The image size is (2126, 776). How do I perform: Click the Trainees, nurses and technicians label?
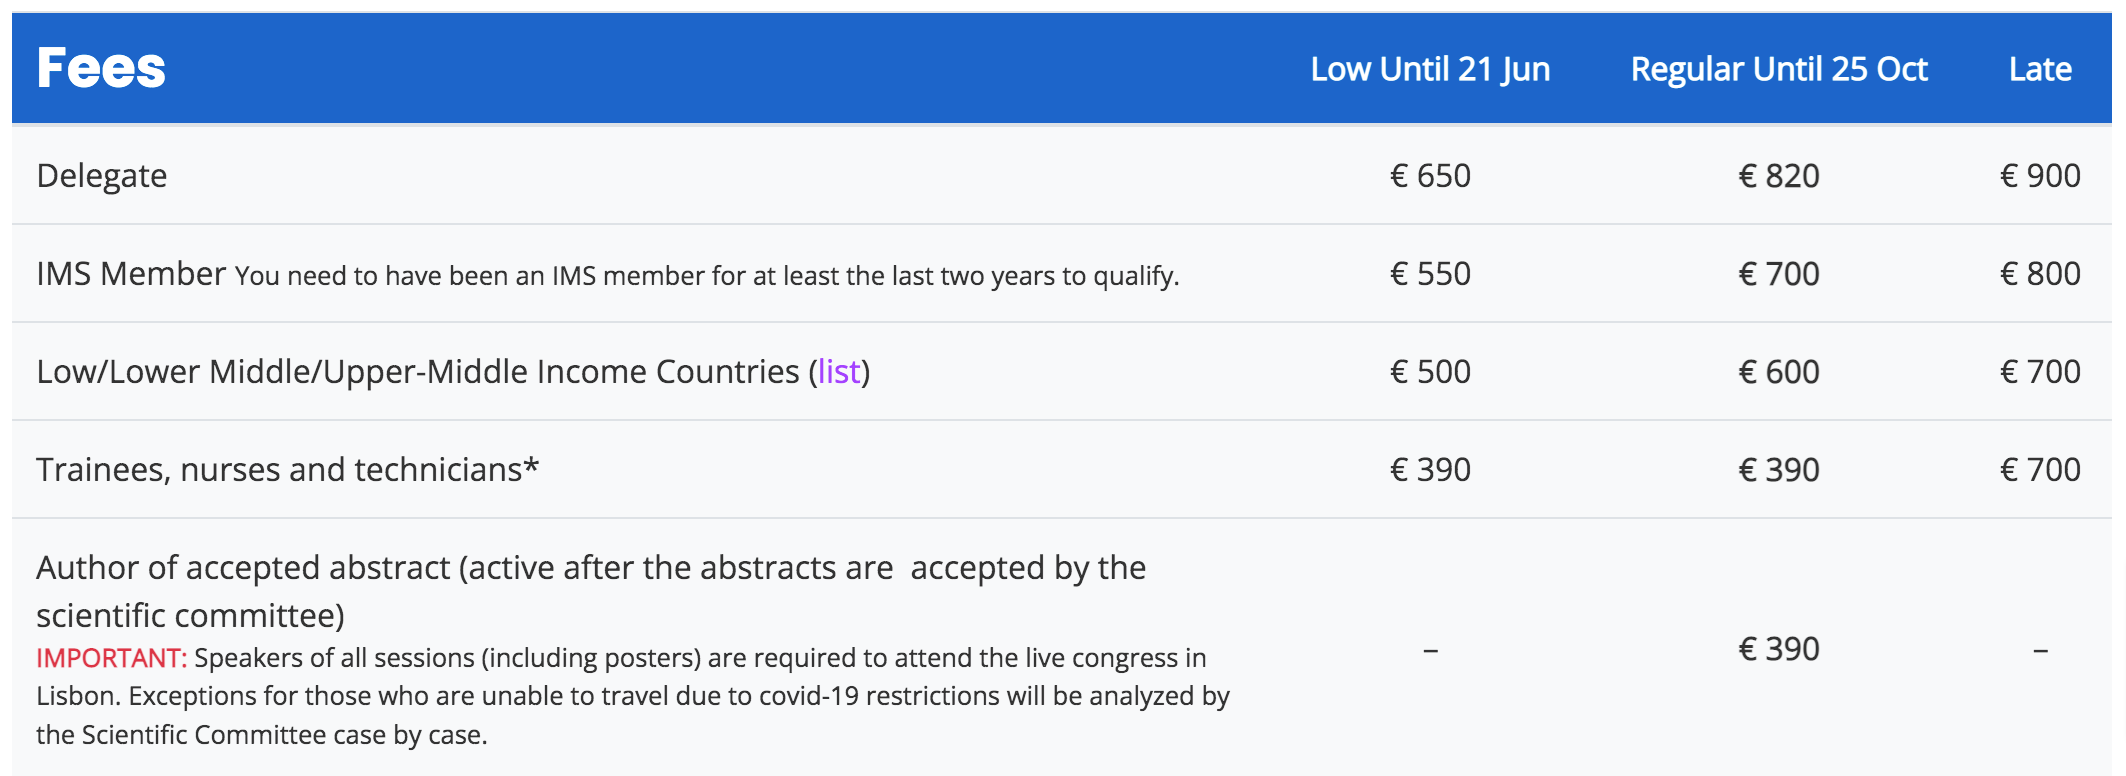pyautogui.click(x=287, y=470)
